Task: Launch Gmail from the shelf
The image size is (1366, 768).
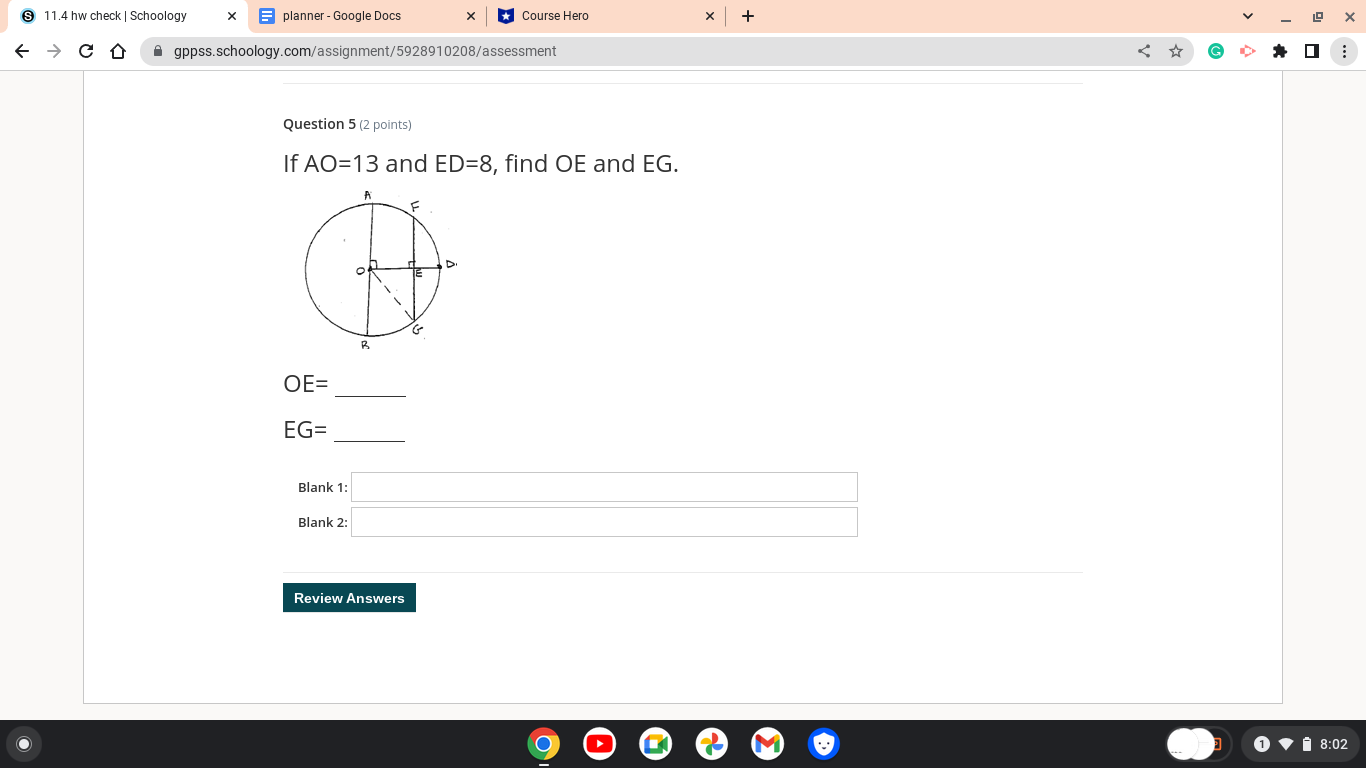Action: (768, 744)
